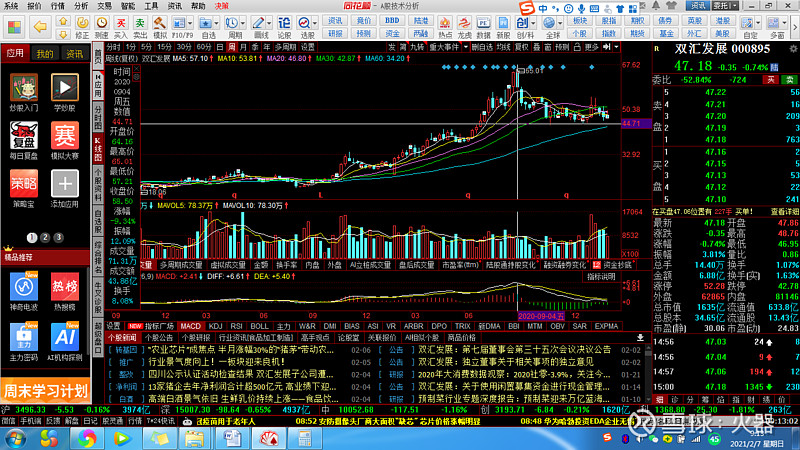Open the 分析 menu
Viewport: 800px width, 450px height.
81,6
